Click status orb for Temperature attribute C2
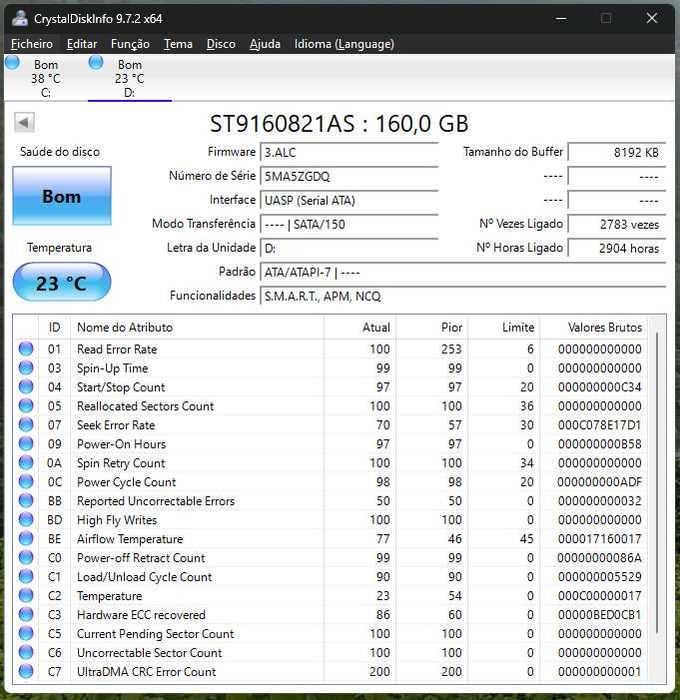This screenshot has height=700, width=680. [26, 595]
